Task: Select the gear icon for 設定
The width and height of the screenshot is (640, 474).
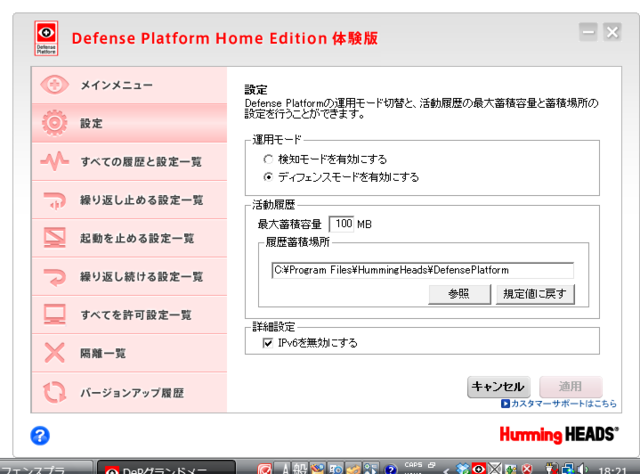Action: 55,123
